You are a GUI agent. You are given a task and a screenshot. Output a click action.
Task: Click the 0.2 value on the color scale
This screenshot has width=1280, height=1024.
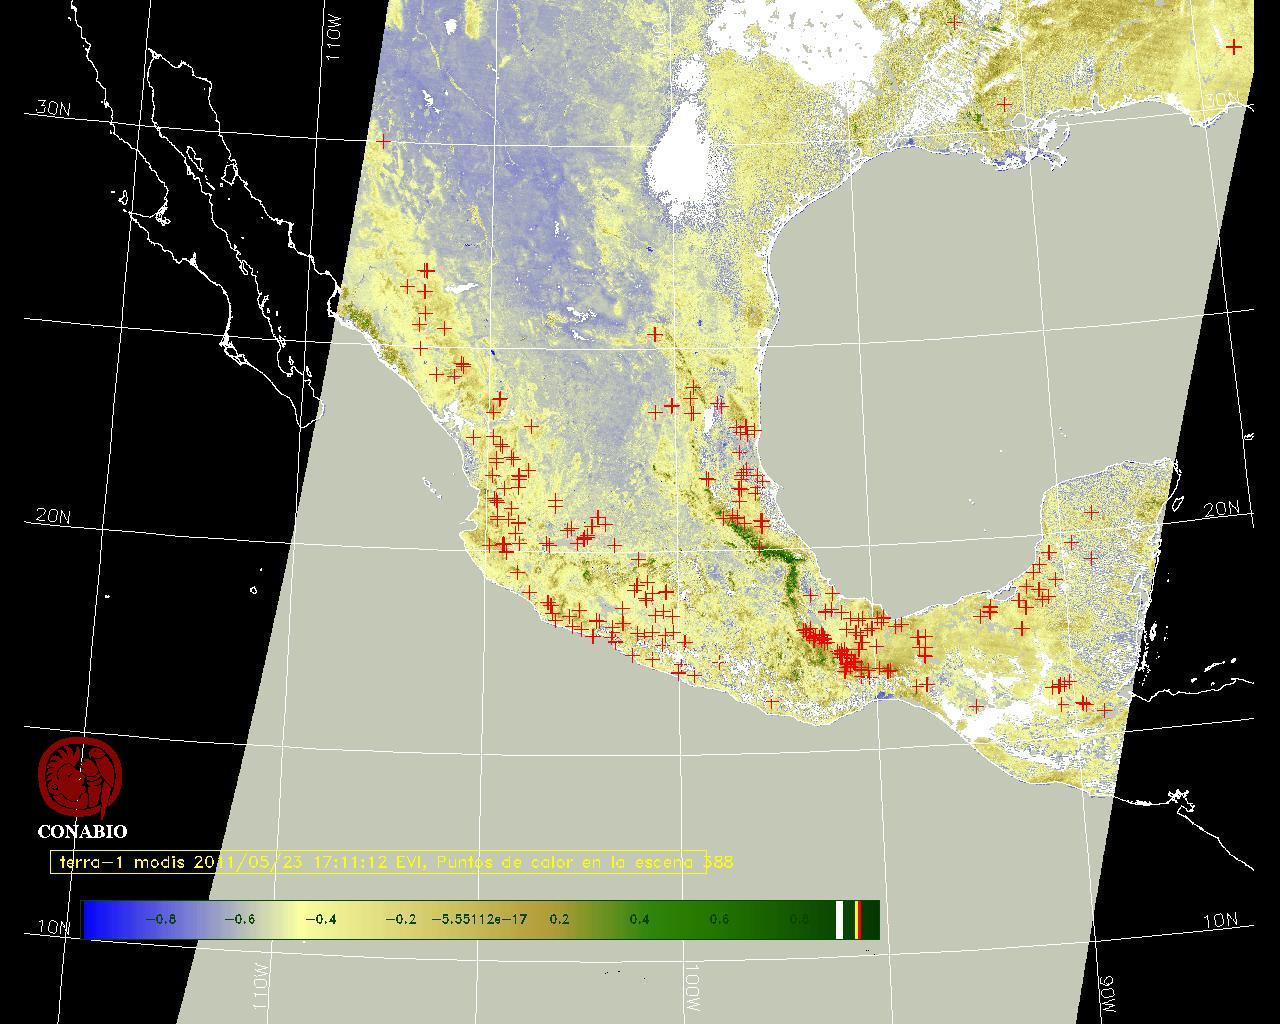tap(559, 919)
